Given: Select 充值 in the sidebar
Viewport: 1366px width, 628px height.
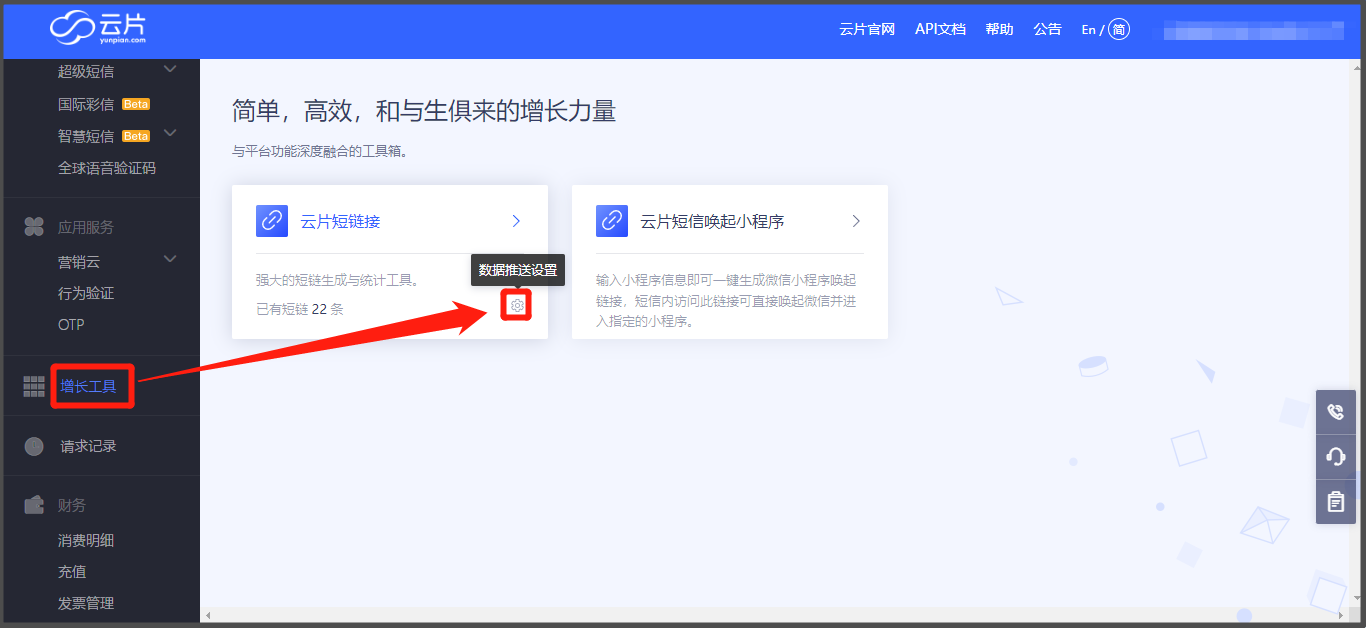Looking at the screenshot, I should pos(72,572).
